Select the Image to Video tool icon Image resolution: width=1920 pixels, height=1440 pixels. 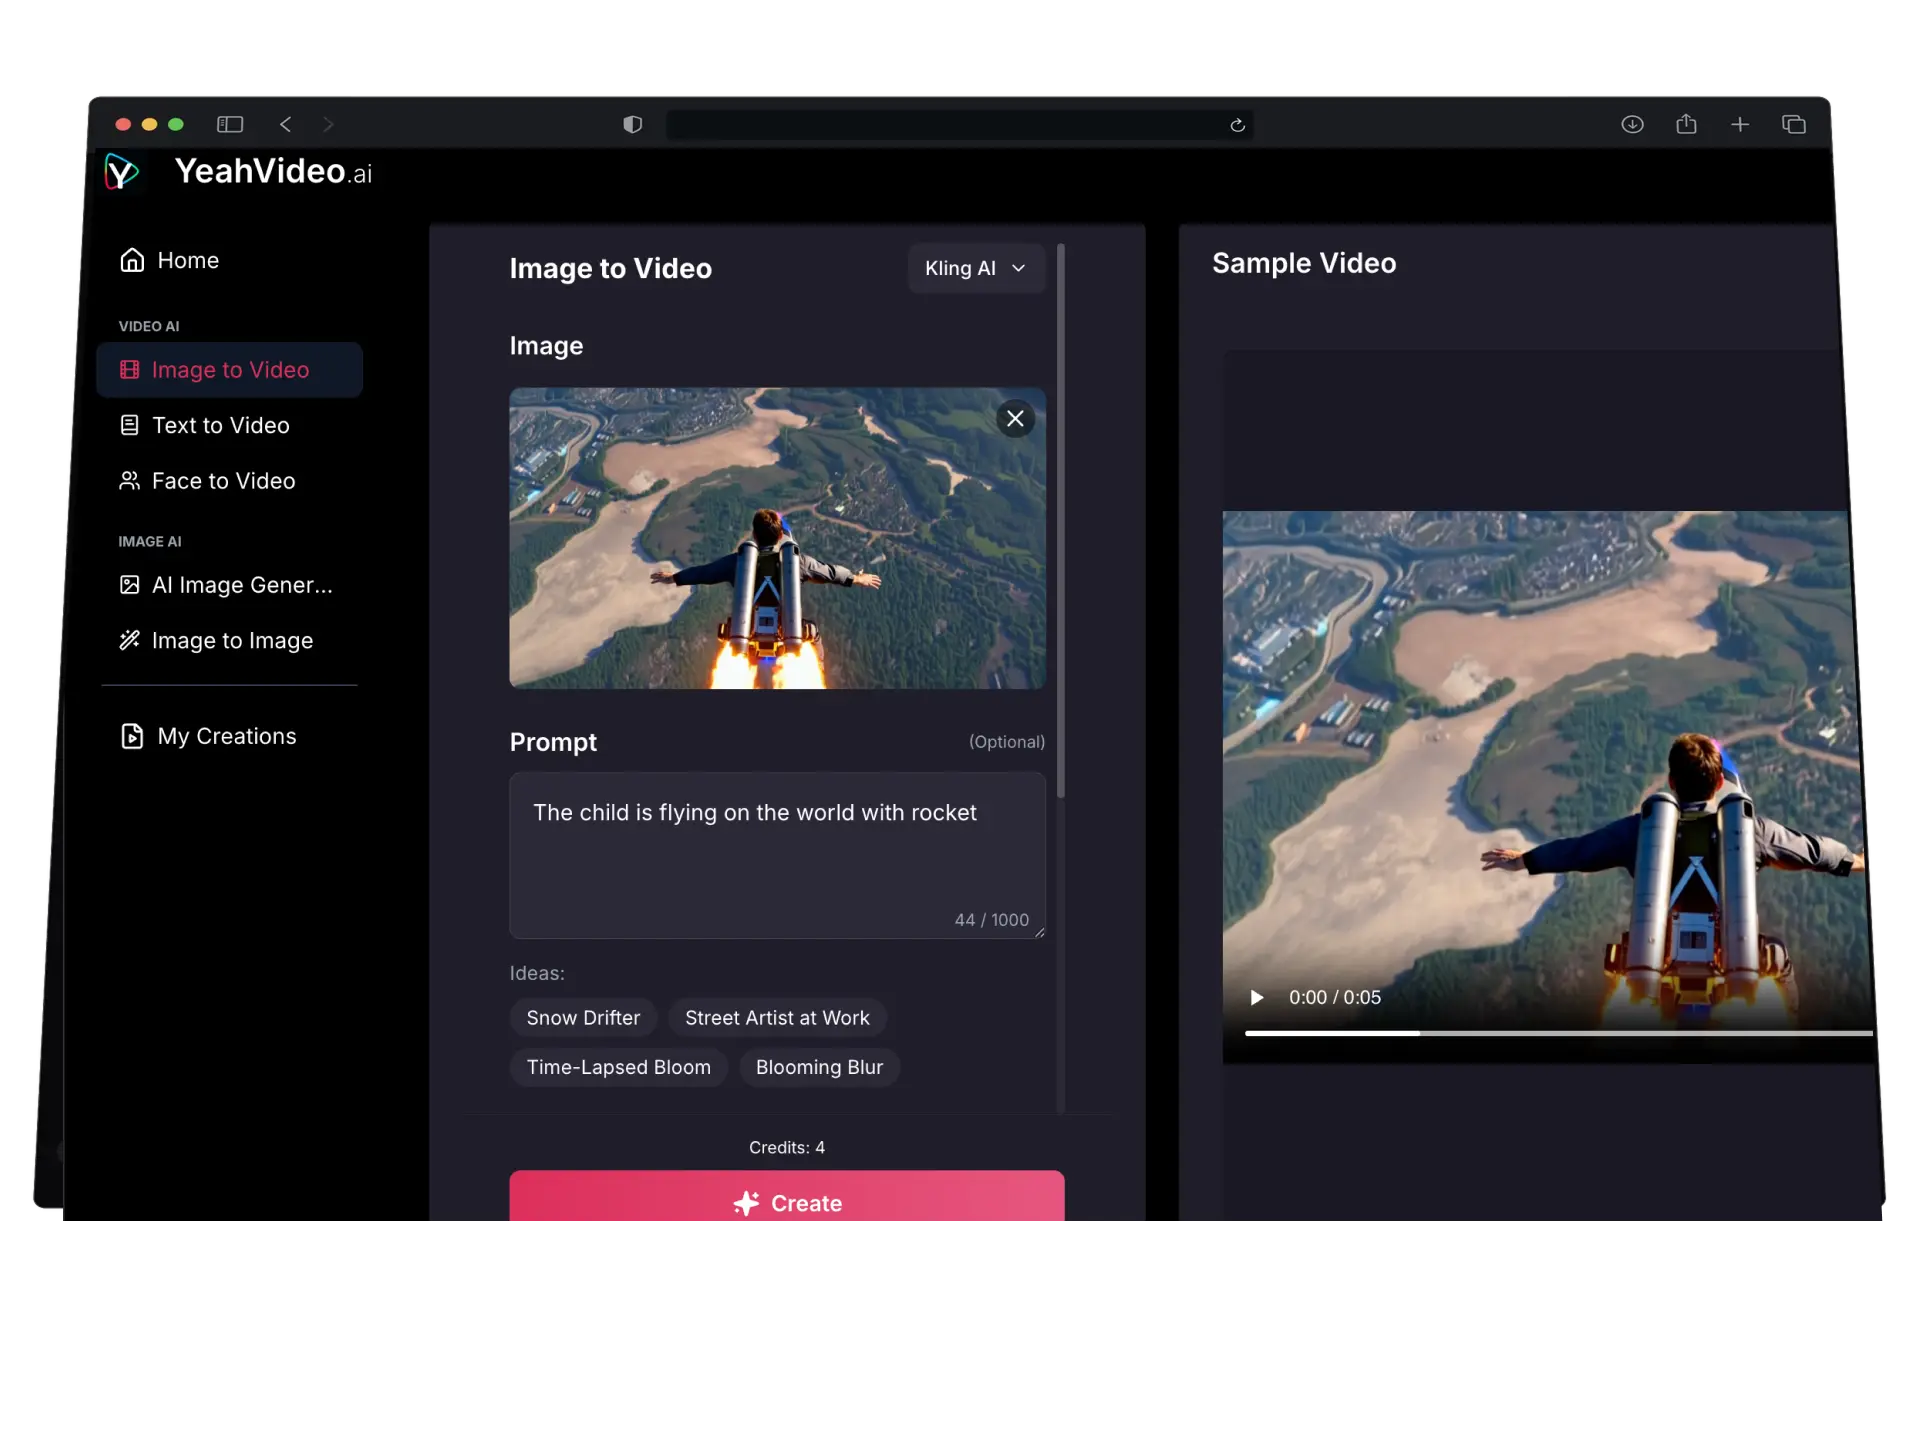point(131,370)
